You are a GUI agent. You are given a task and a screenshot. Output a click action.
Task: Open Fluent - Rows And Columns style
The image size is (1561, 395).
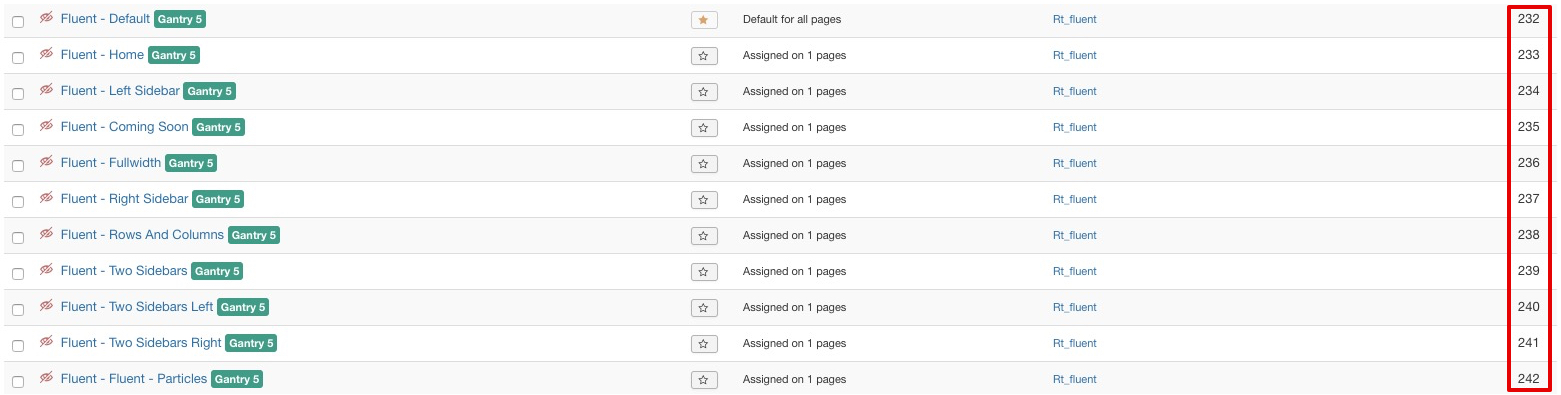click(142, 234)
